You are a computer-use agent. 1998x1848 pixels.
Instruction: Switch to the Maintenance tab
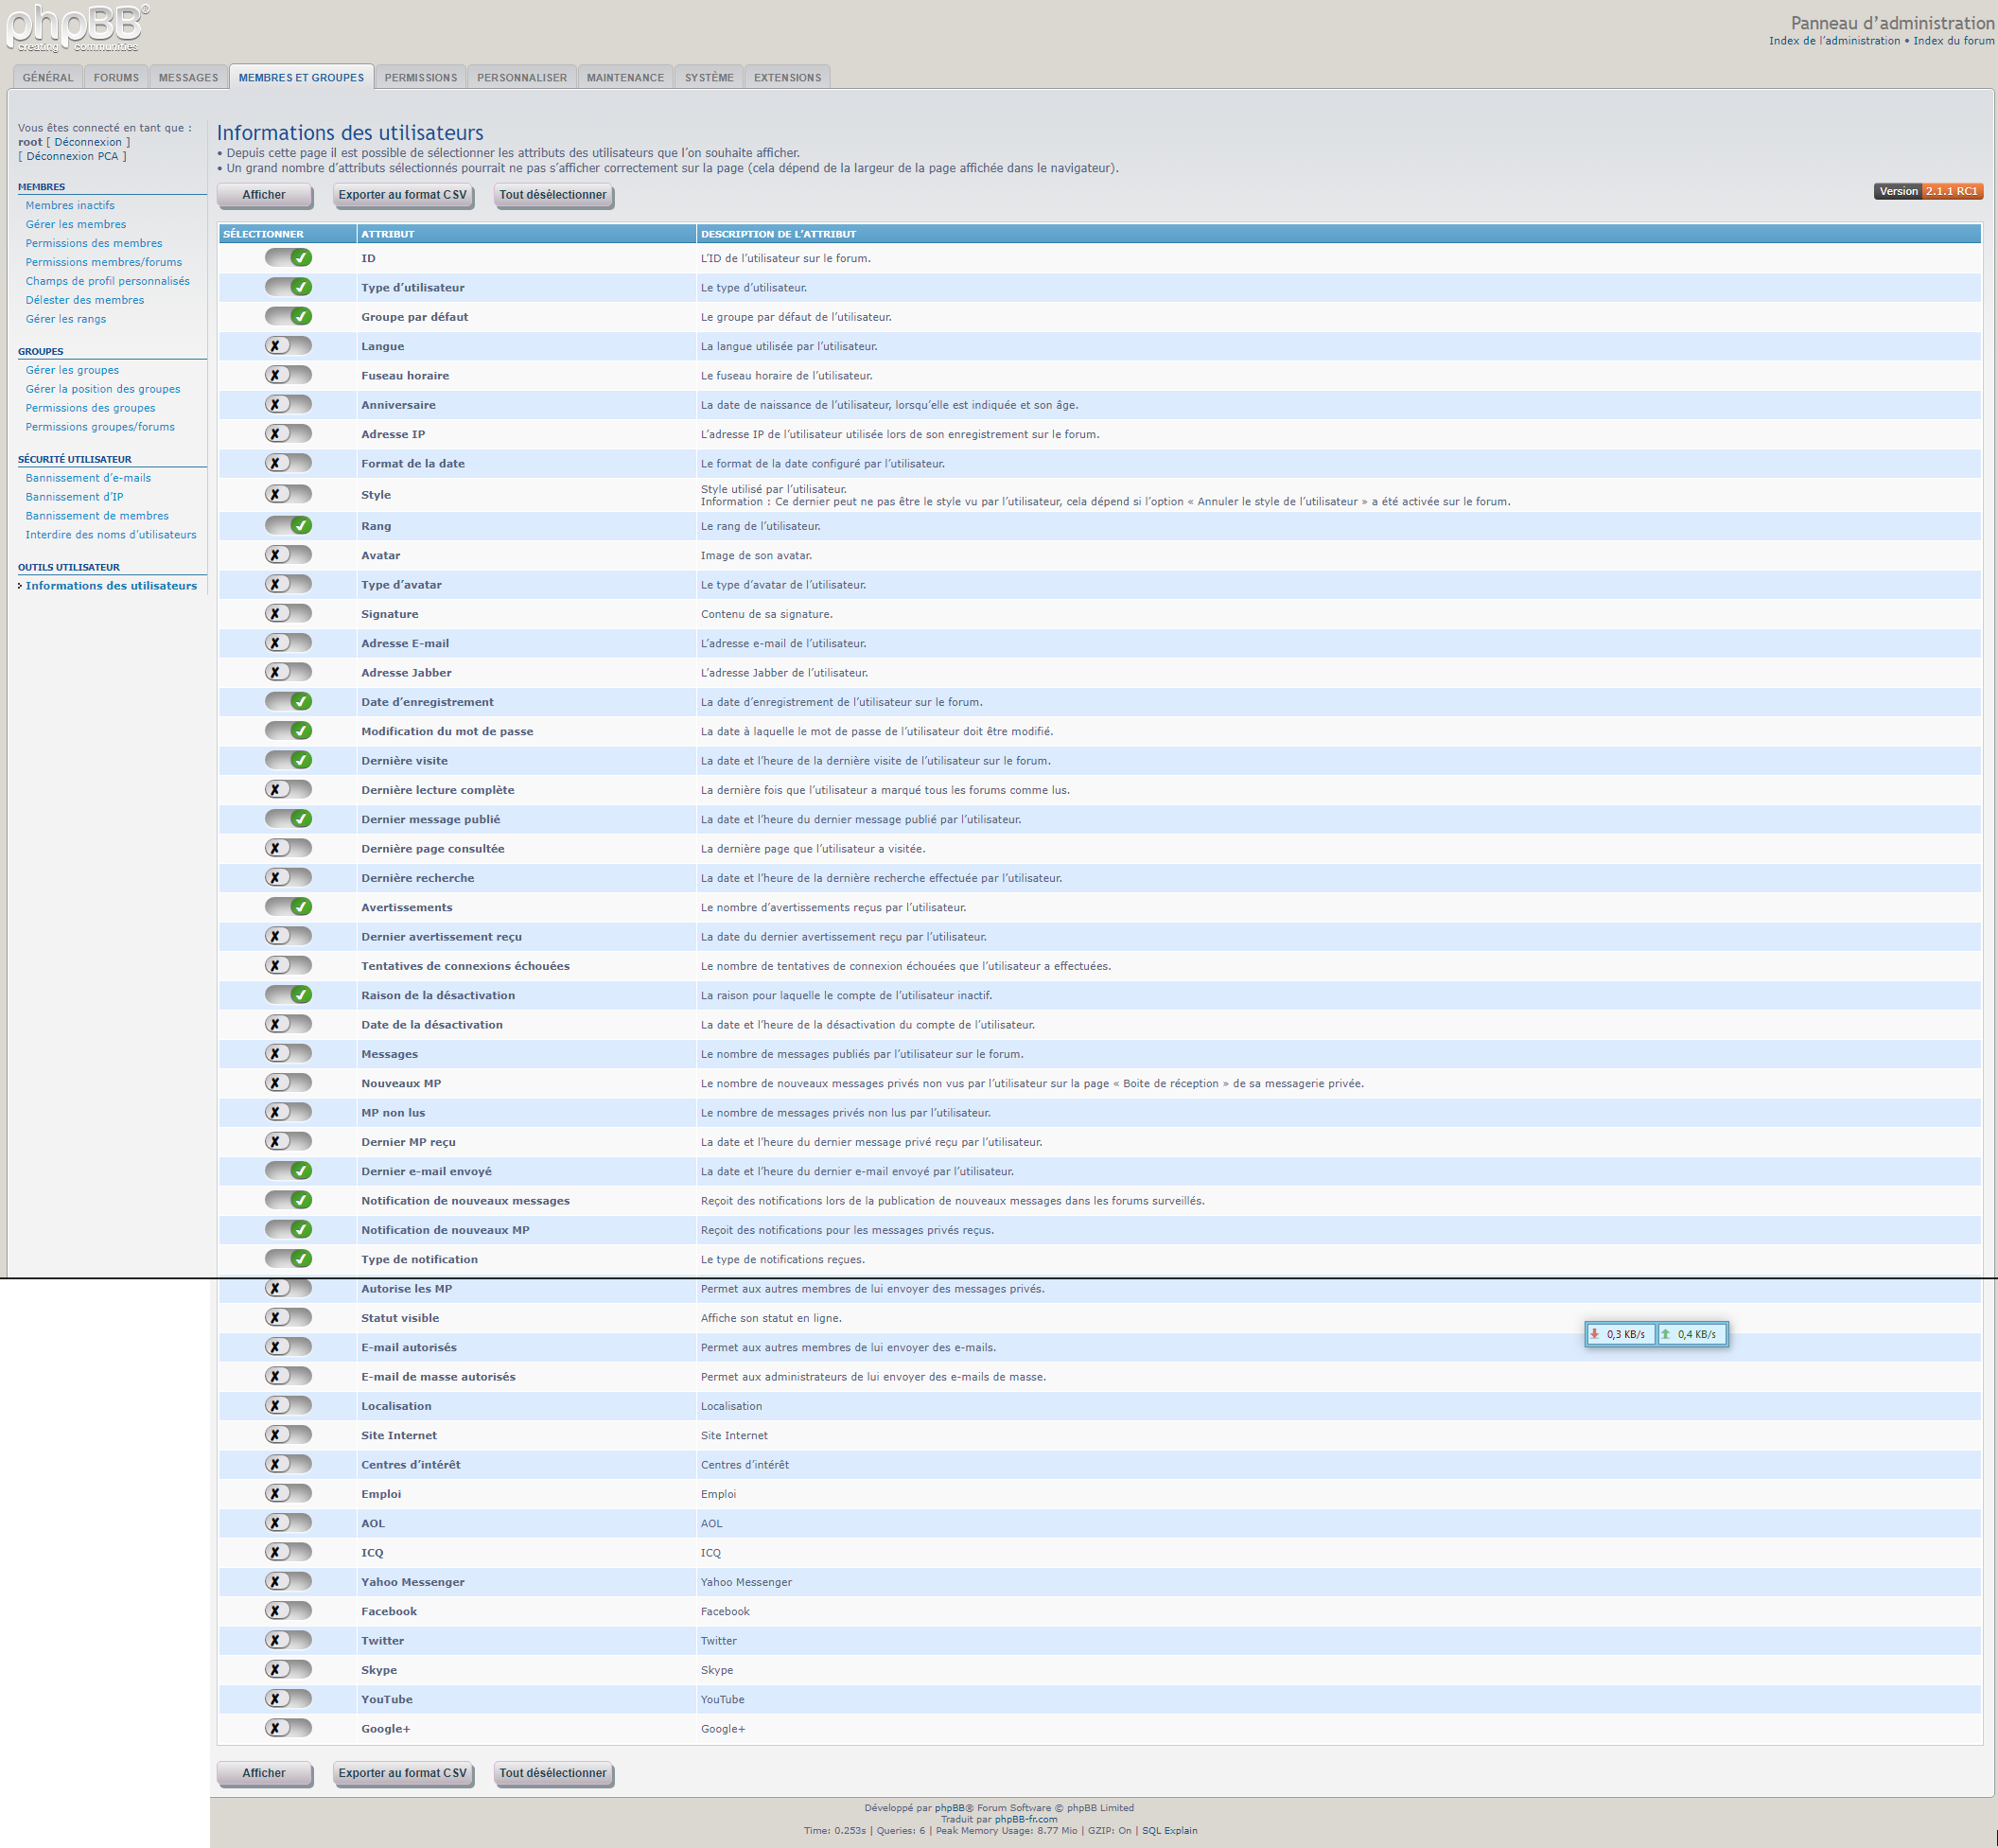pos(625,78)
